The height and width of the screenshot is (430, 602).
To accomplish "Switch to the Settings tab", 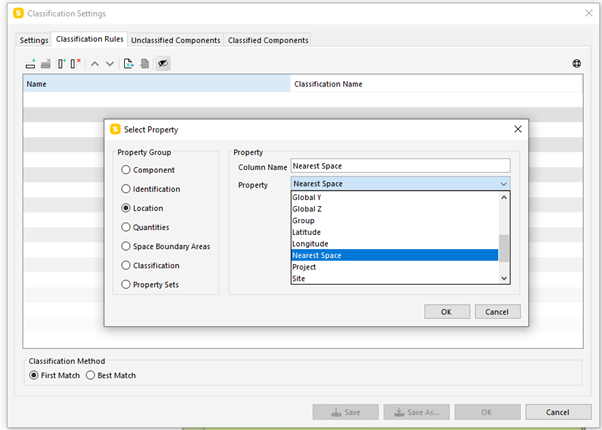I will [34, 40].
